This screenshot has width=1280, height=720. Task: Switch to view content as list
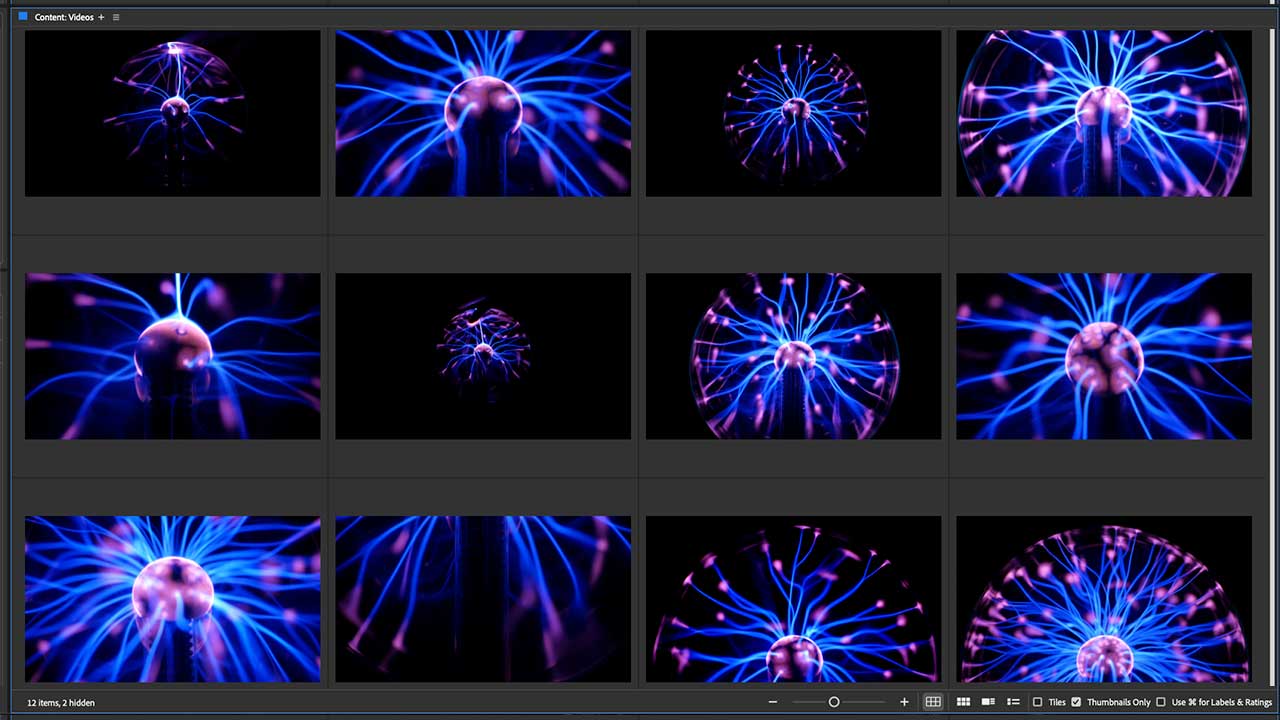pos(1013,702)
